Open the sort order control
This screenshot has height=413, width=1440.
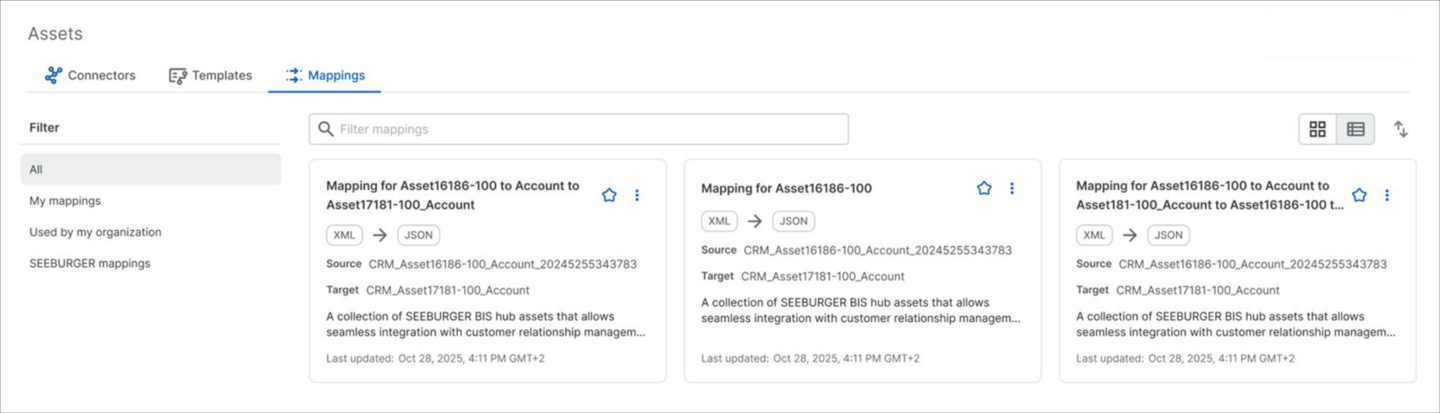[1401, 129]
